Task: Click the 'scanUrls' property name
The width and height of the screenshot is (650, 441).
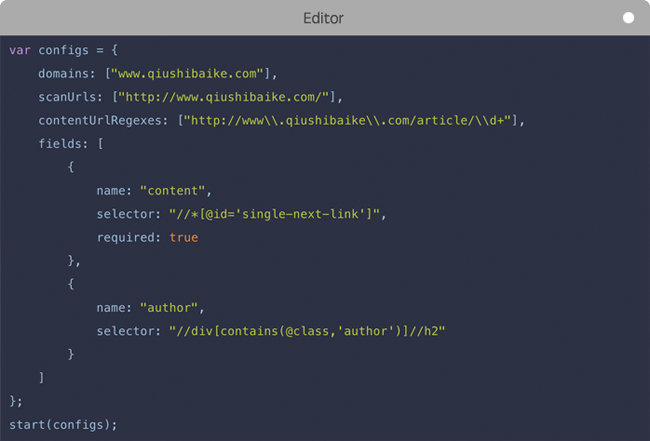Action: point(67,97)
